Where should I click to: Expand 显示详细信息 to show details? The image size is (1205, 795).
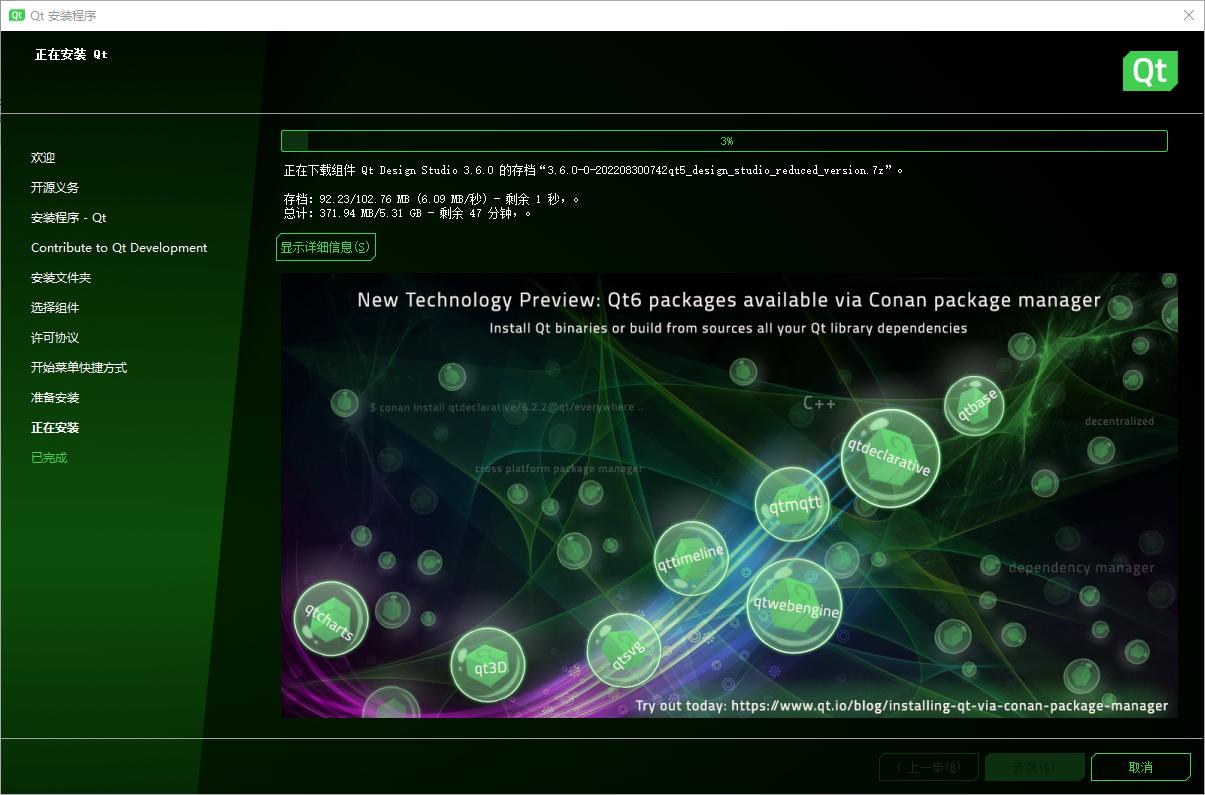point(326,247)
